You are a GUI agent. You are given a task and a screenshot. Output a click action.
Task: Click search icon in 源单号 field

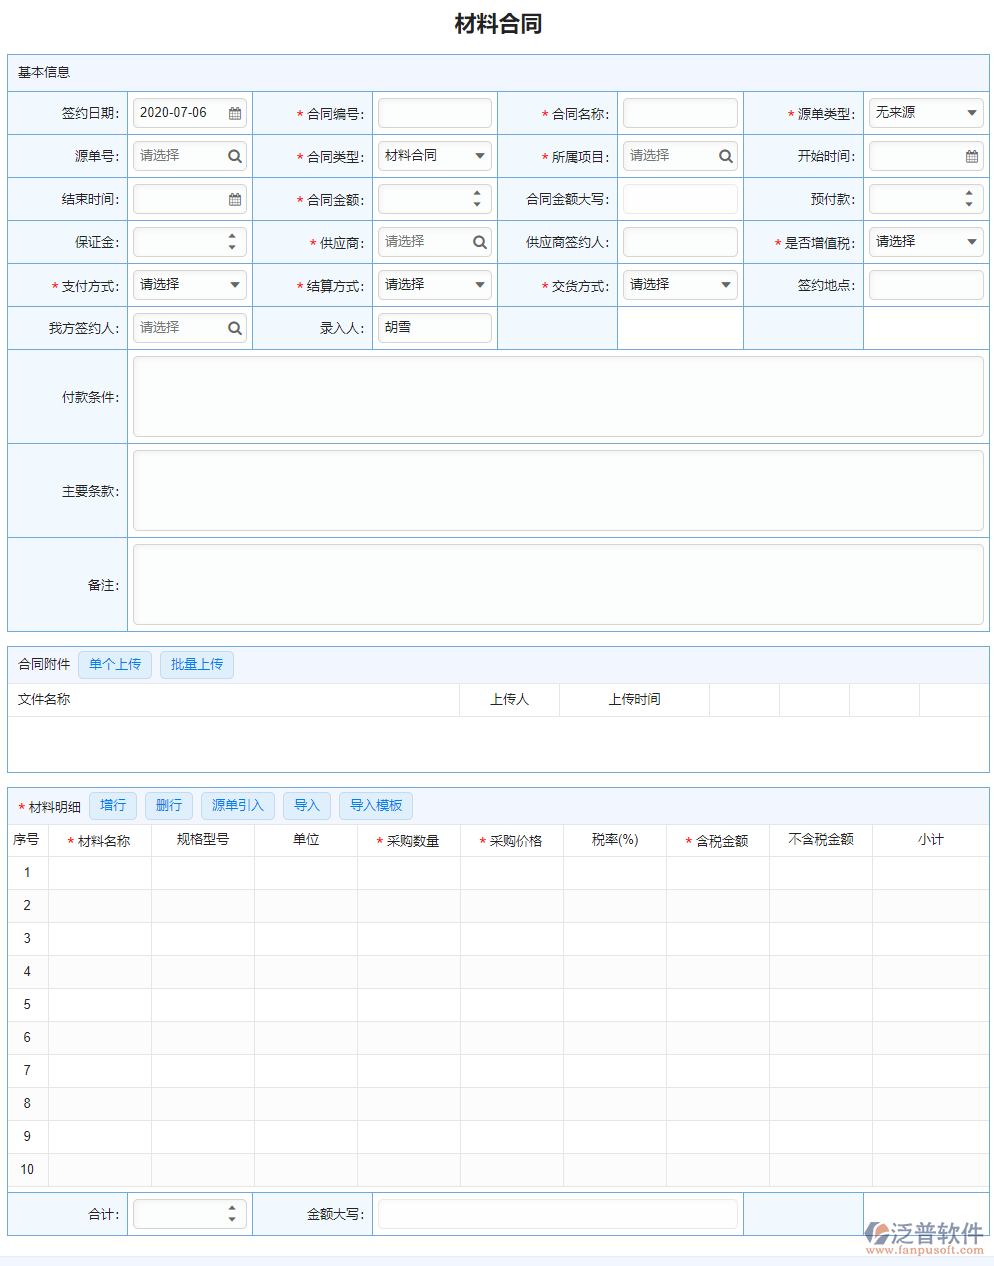tap(235, 157)
